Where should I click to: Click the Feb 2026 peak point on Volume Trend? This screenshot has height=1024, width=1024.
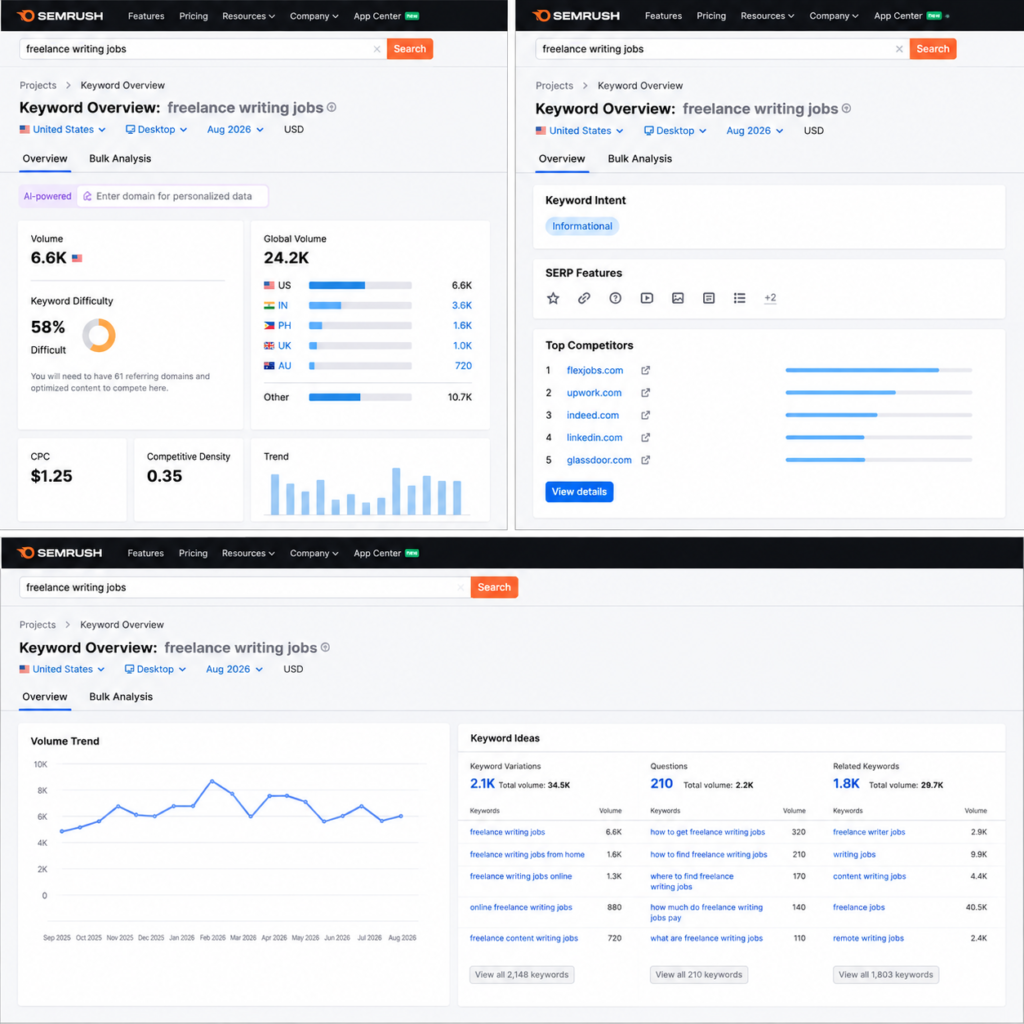212,781
